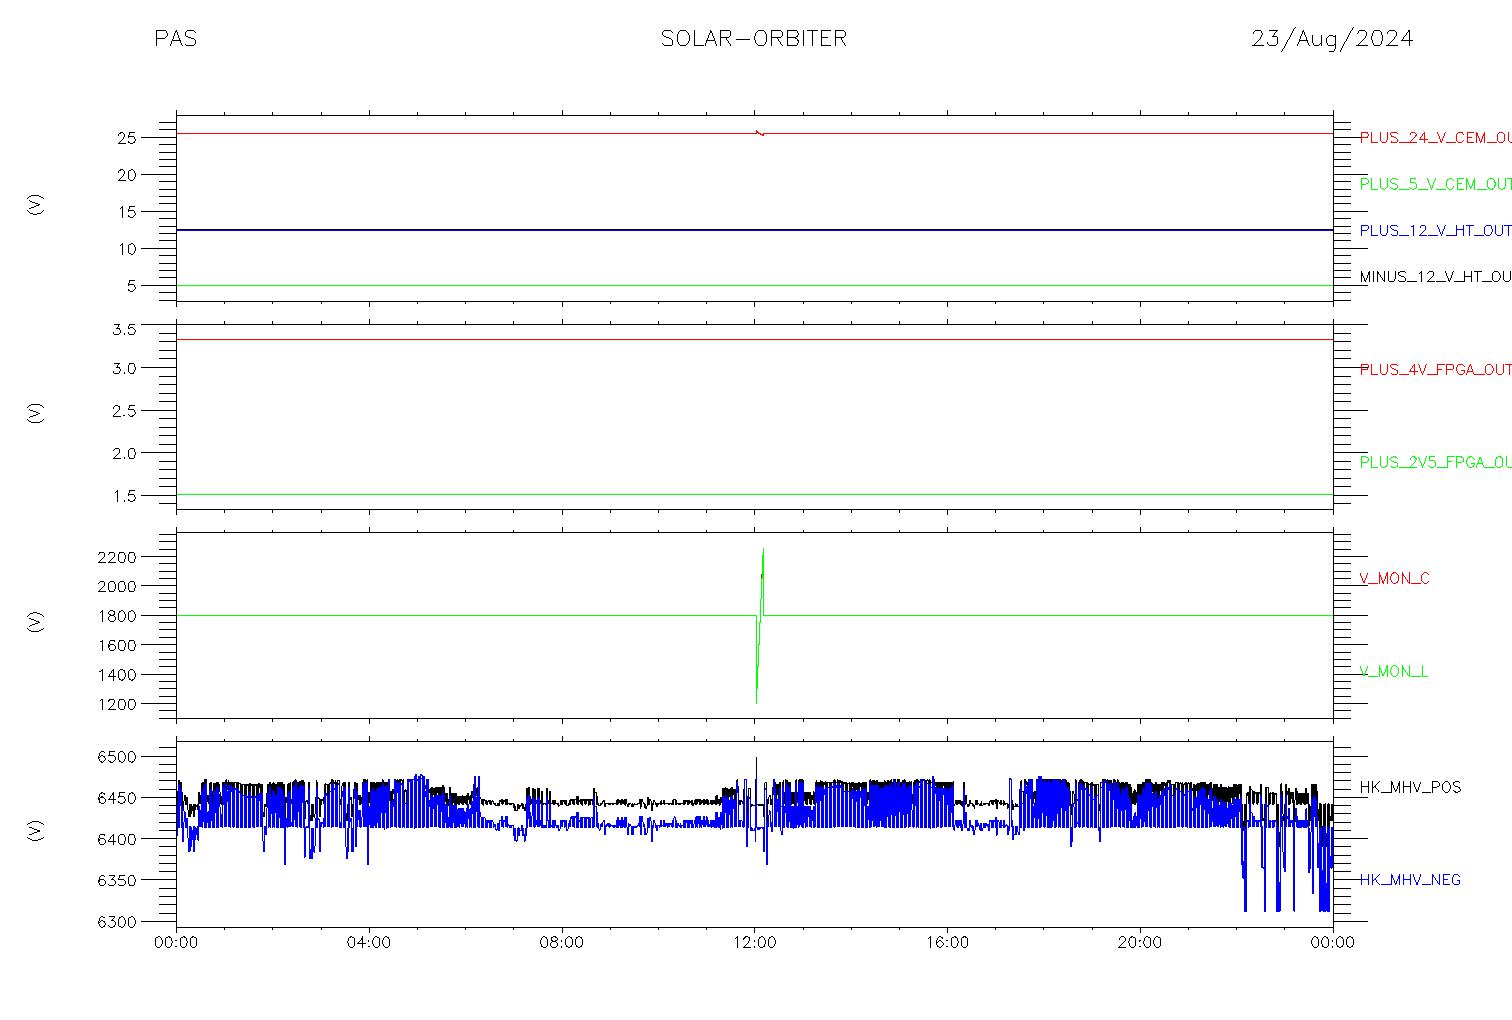Click the 1800 tick on the V_MON panel
This screenshot has height=1020, width=1512.
[x=117, y=616]
